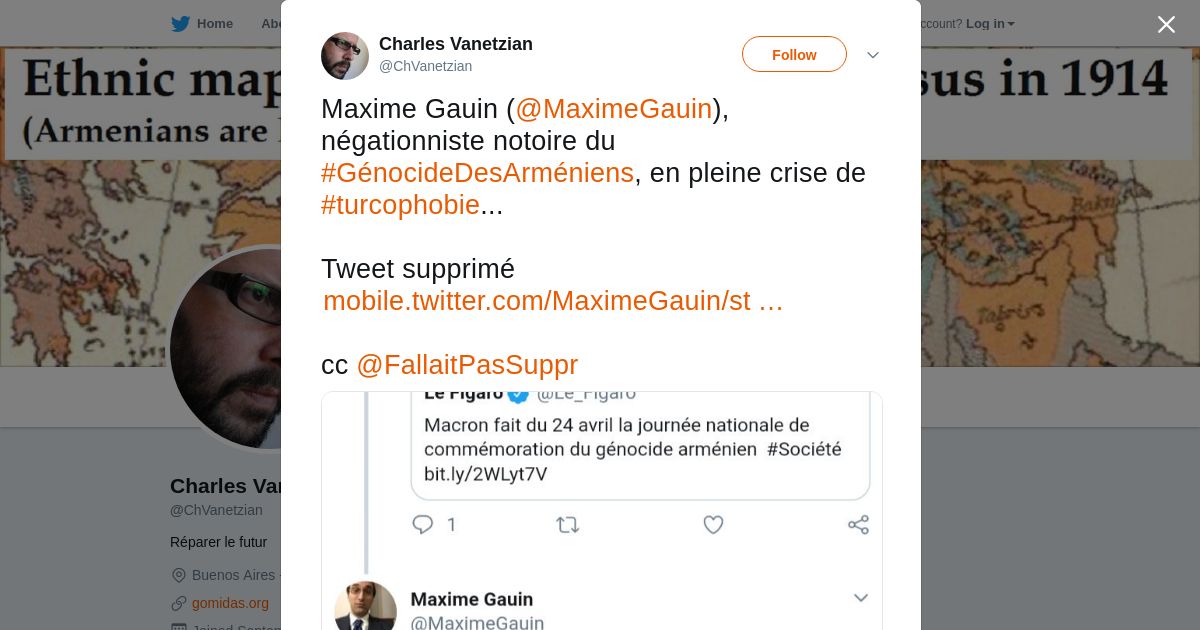Follow Charles Vanetzian
1200x630 pixels.
(794, 55)
